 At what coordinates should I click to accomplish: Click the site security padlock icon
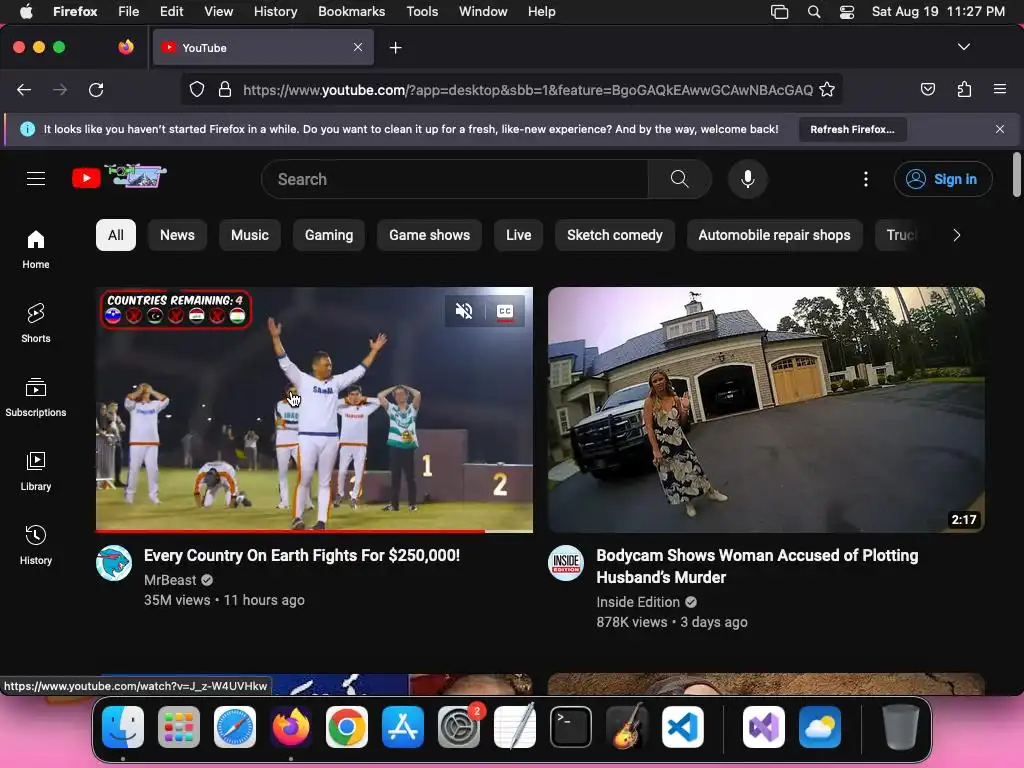pyautogui.click(x=225, y=89)
